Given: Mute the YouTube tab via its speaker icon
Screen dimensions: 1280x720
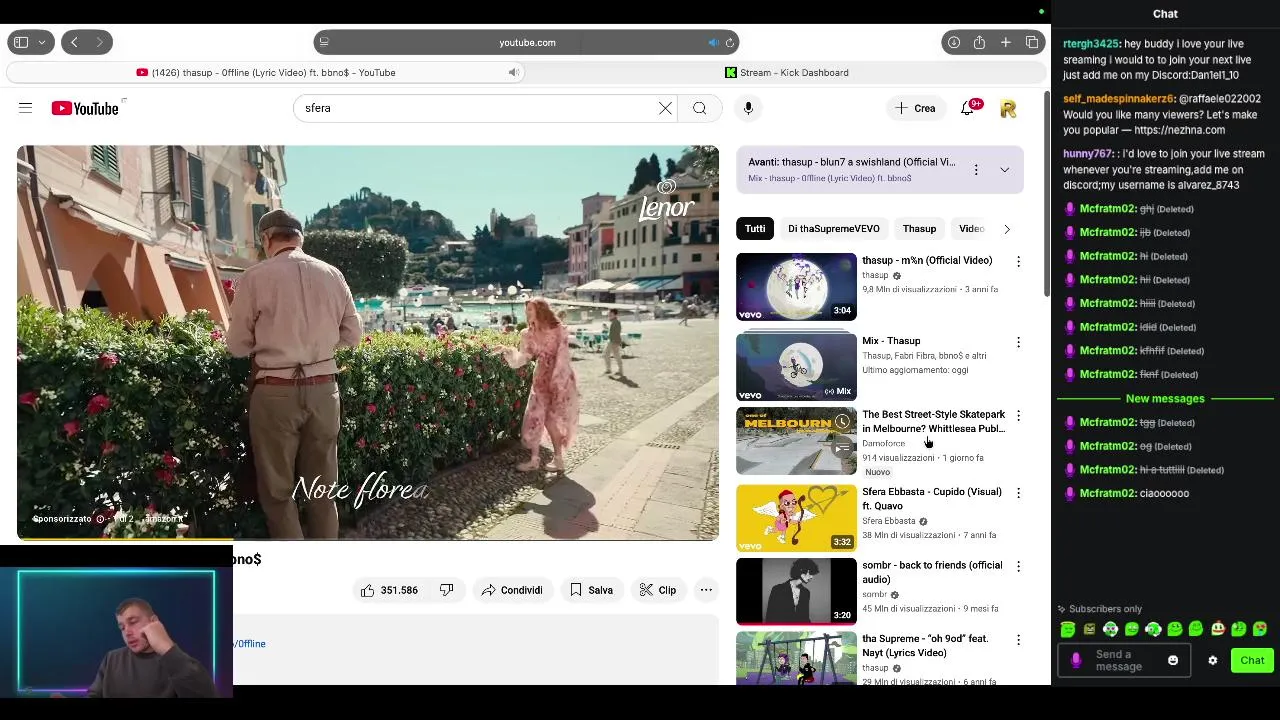Looking at the screenshot, I should (513, 72).
